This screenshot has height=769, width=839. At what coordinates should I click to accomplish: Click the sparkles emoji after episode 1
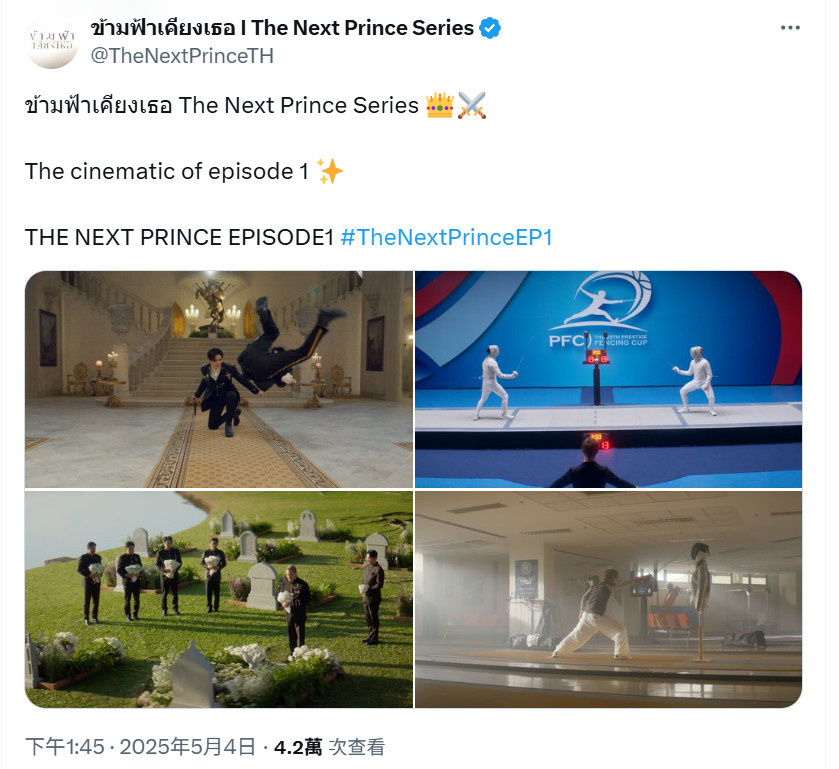click(x=330, y=171)
